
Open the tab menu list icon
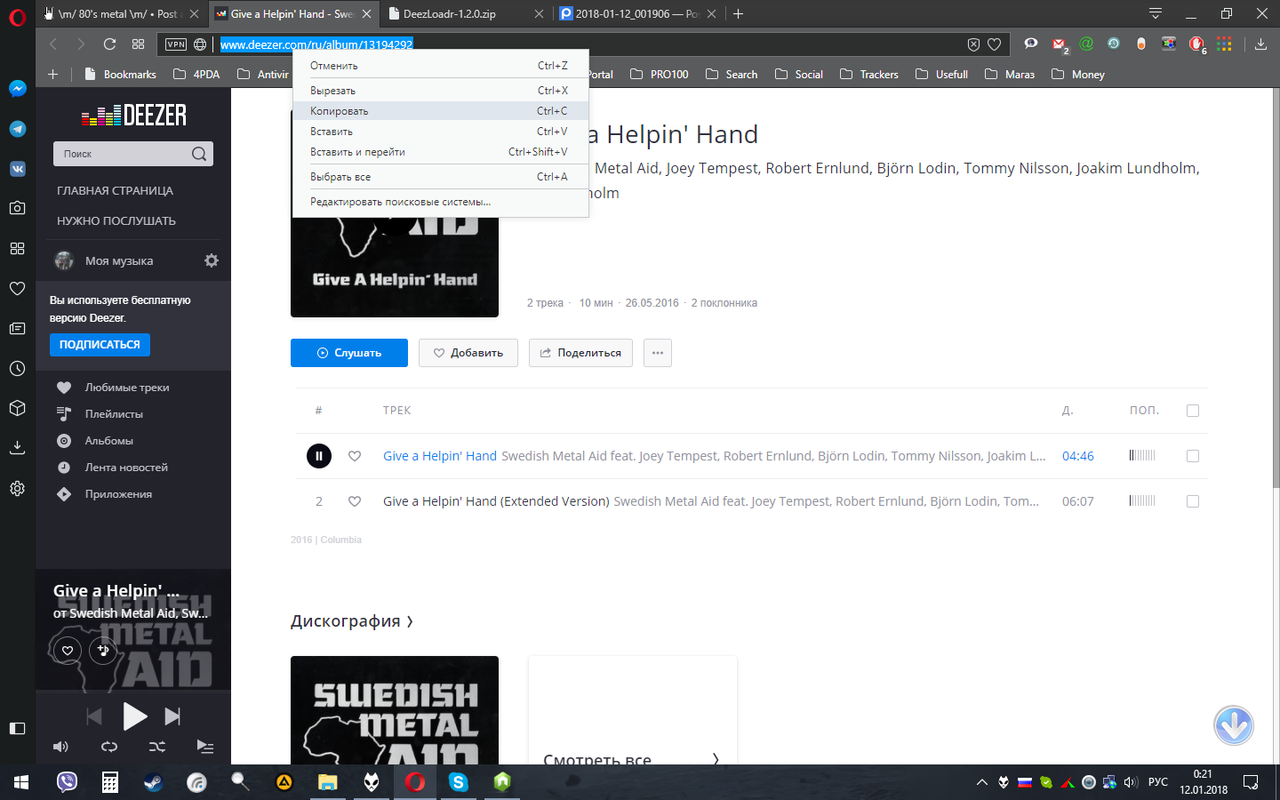pos(1156,14)
